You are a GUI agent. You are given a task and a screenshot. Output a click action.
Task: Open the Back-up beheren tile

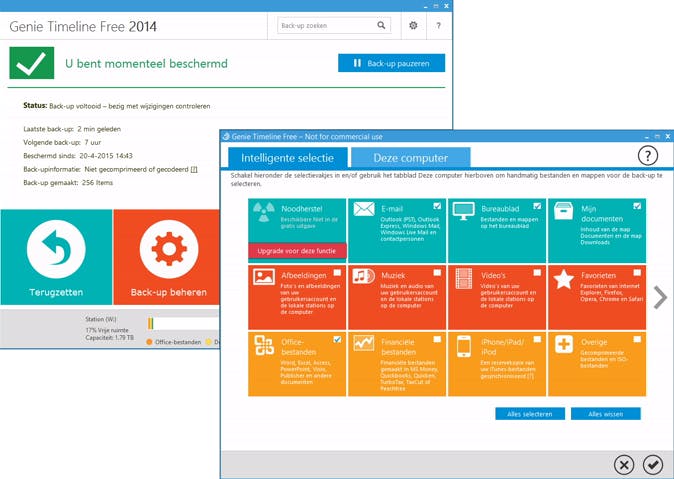point(167,257)
